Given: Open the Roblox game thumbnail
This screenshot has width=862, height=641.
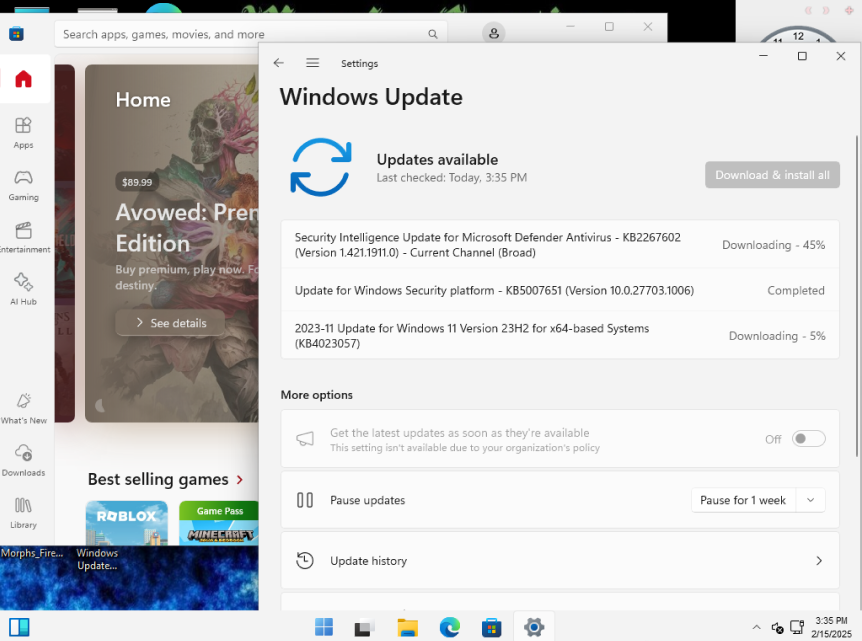Looking at the screenshot, I should point(127,523).
